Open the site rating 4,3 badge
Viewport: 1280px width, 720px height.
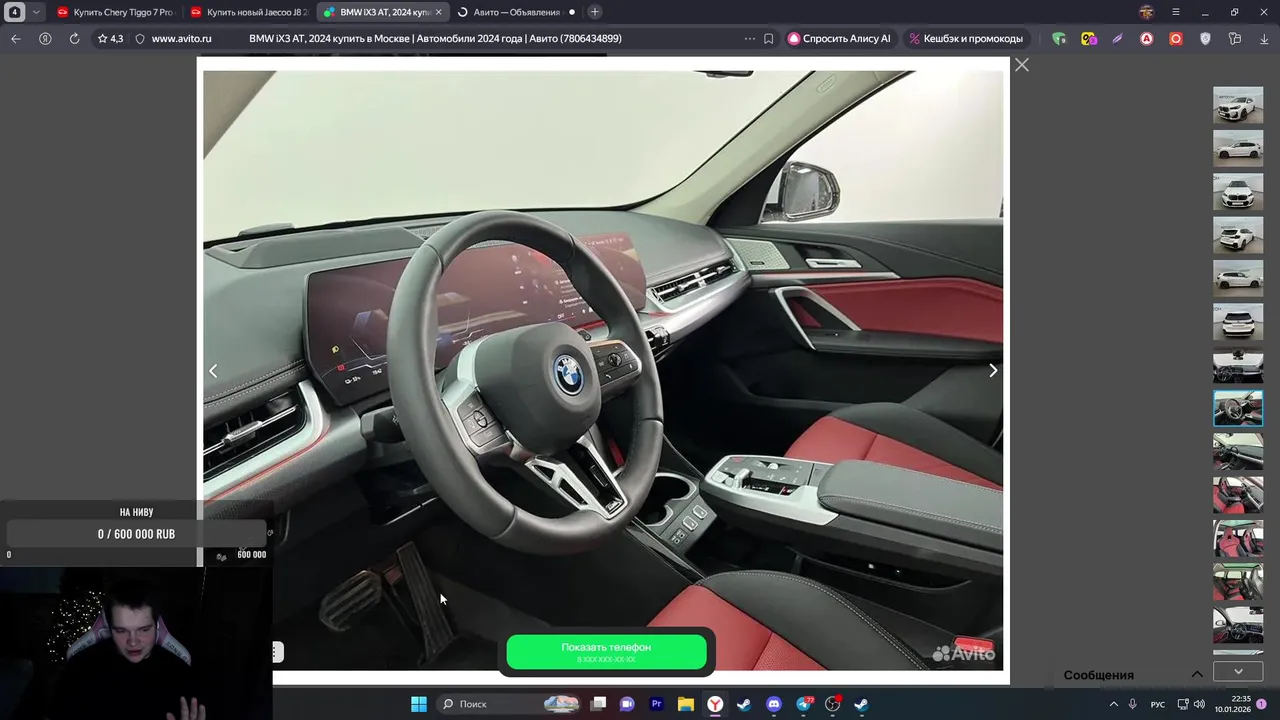pos(110,39)
